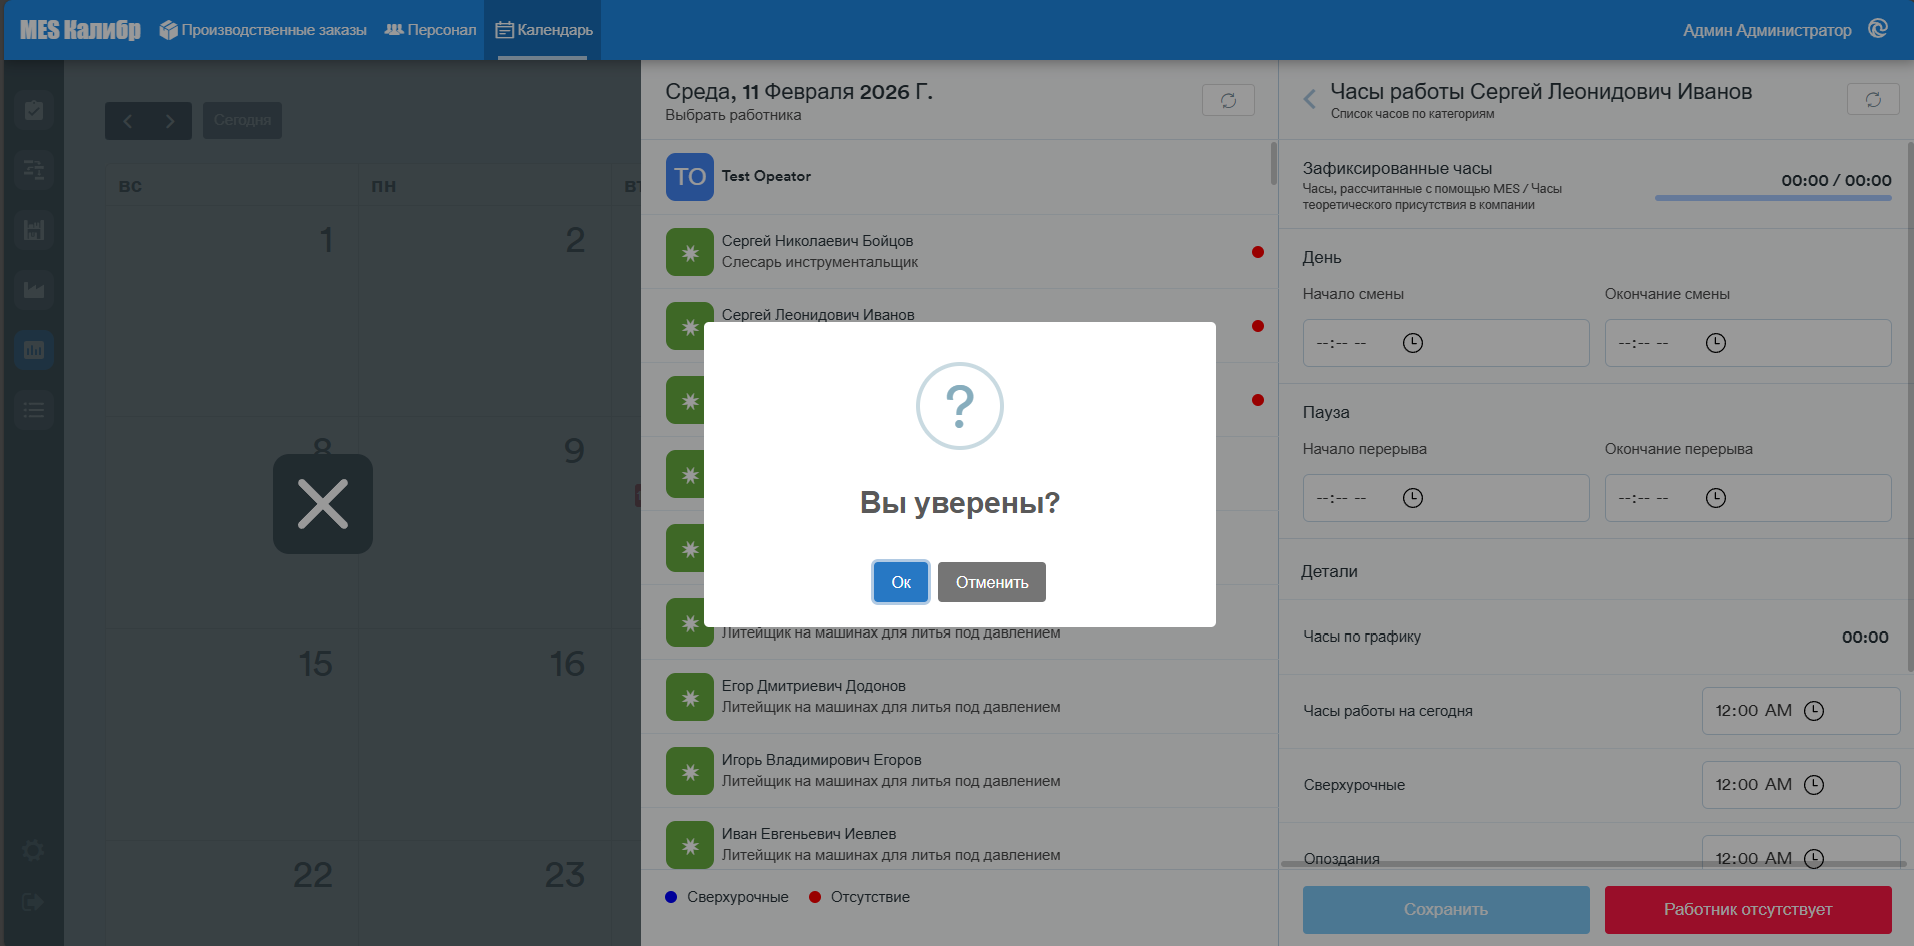Confirm the dialog with the Ок button

click(x=901, y=582)
